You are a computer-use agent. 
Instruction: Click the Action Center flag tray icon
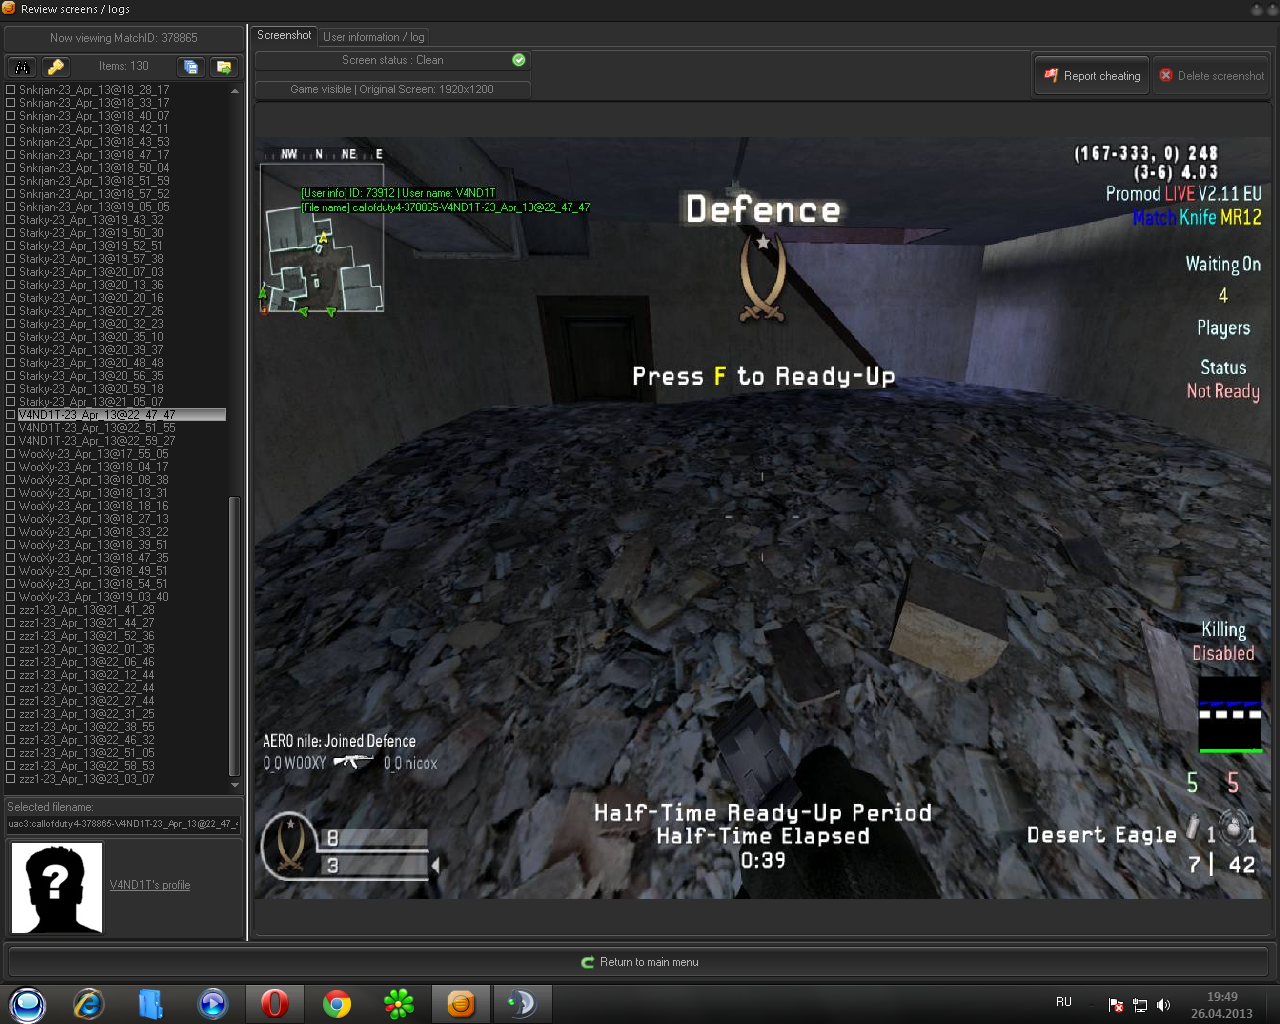[1116, 1005]
